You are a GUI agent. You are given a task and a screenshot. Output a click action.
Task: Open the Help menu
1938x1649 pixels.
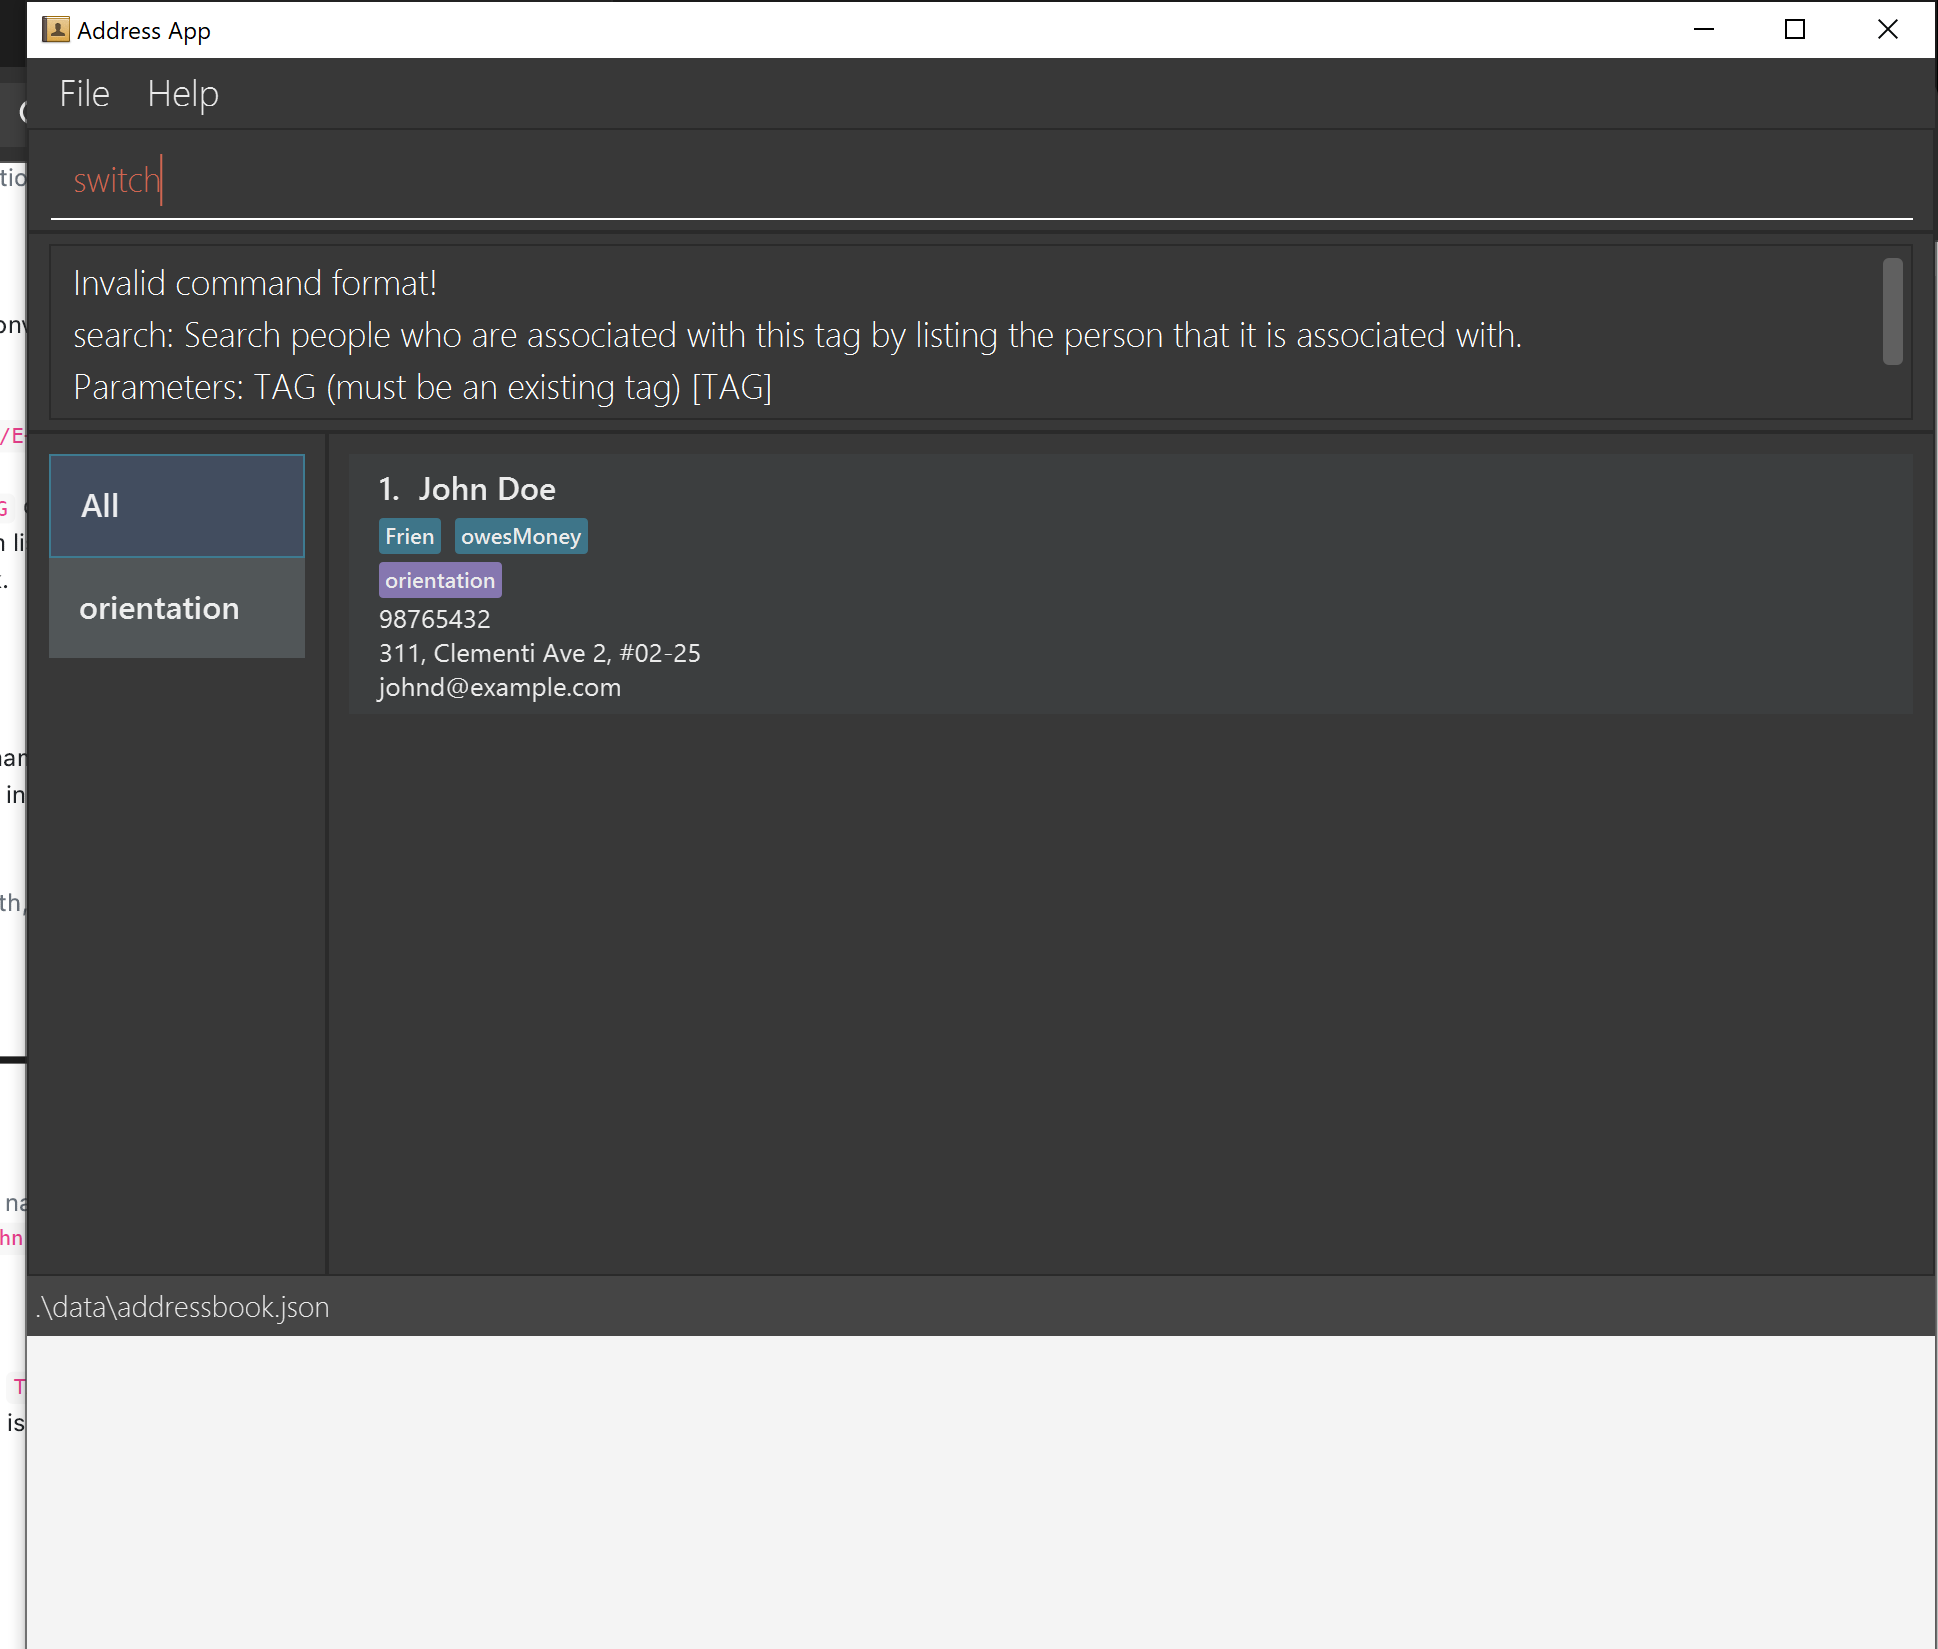[x=183, y=94]
